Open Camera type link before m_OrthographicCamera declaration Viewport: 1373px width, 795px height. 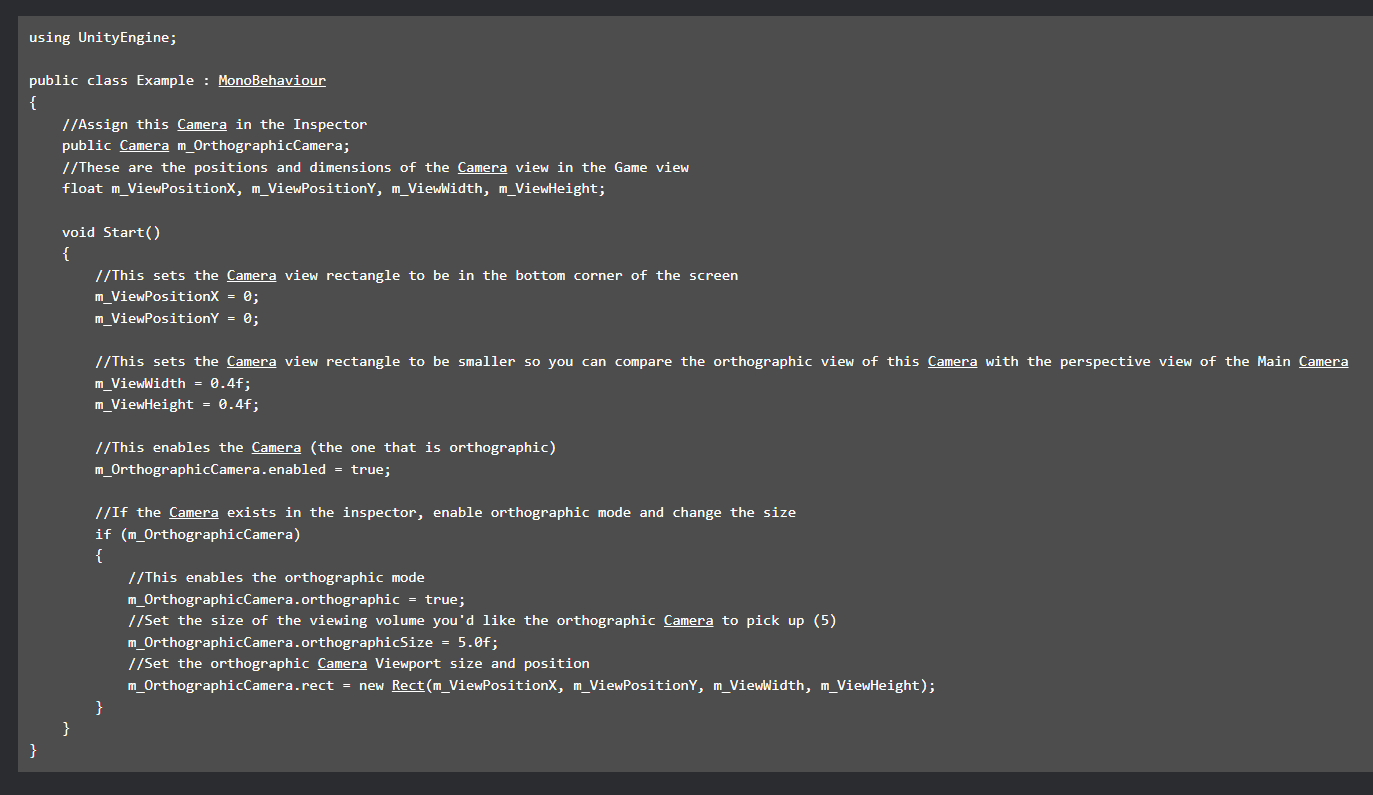144,145
